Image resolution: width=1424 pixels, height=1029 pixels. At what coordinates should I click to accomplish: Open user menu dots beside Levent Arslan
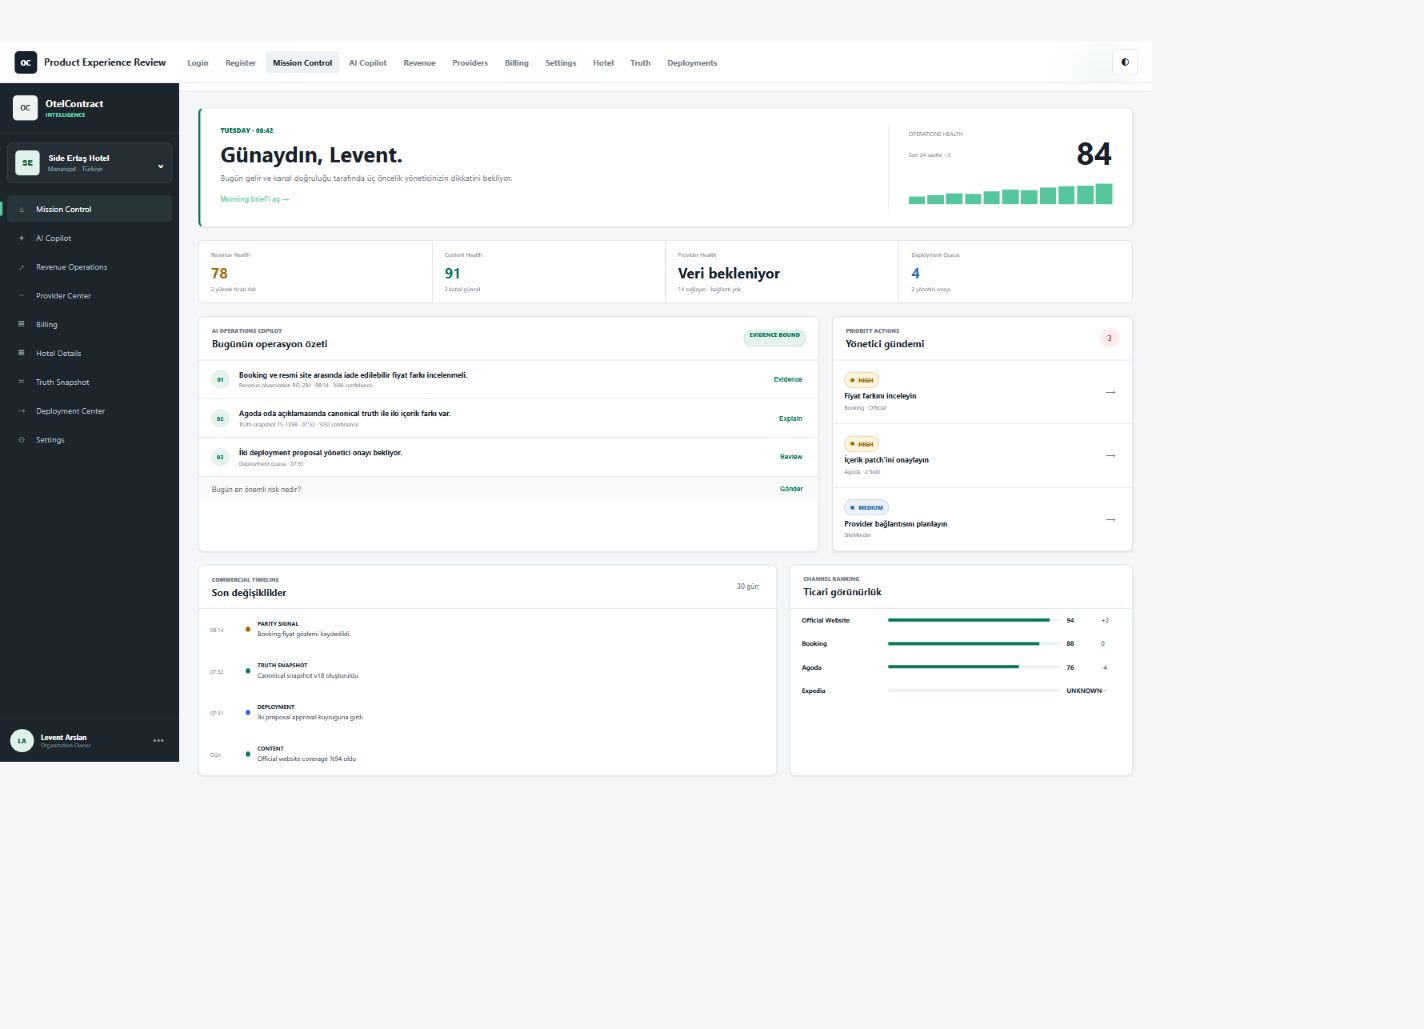tap(158, 741)
